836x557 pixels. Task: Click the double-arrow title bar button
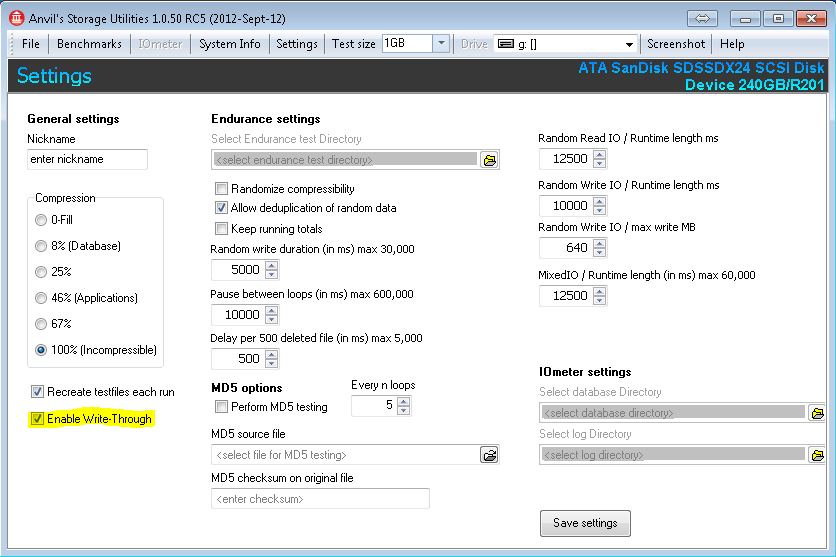point(702,19)
